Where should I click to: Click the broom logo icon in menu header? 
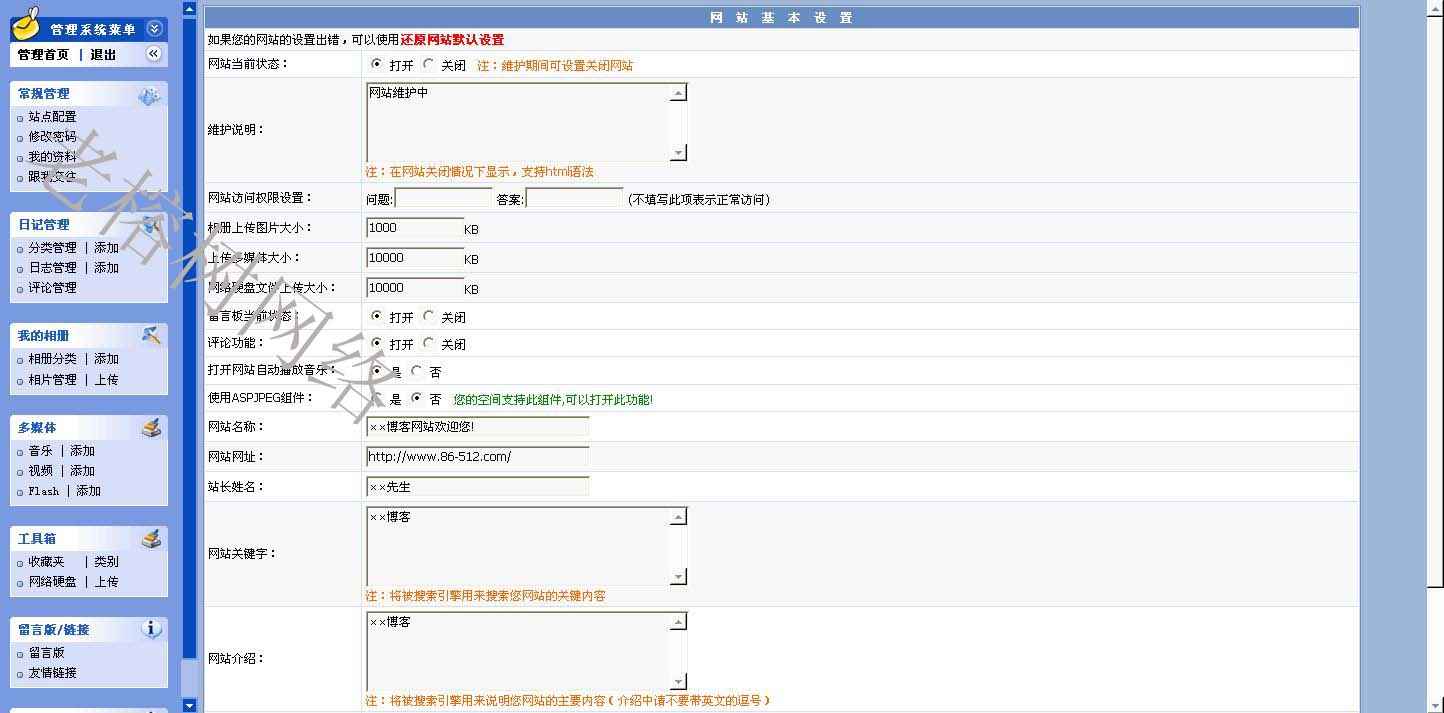[26, 23]
